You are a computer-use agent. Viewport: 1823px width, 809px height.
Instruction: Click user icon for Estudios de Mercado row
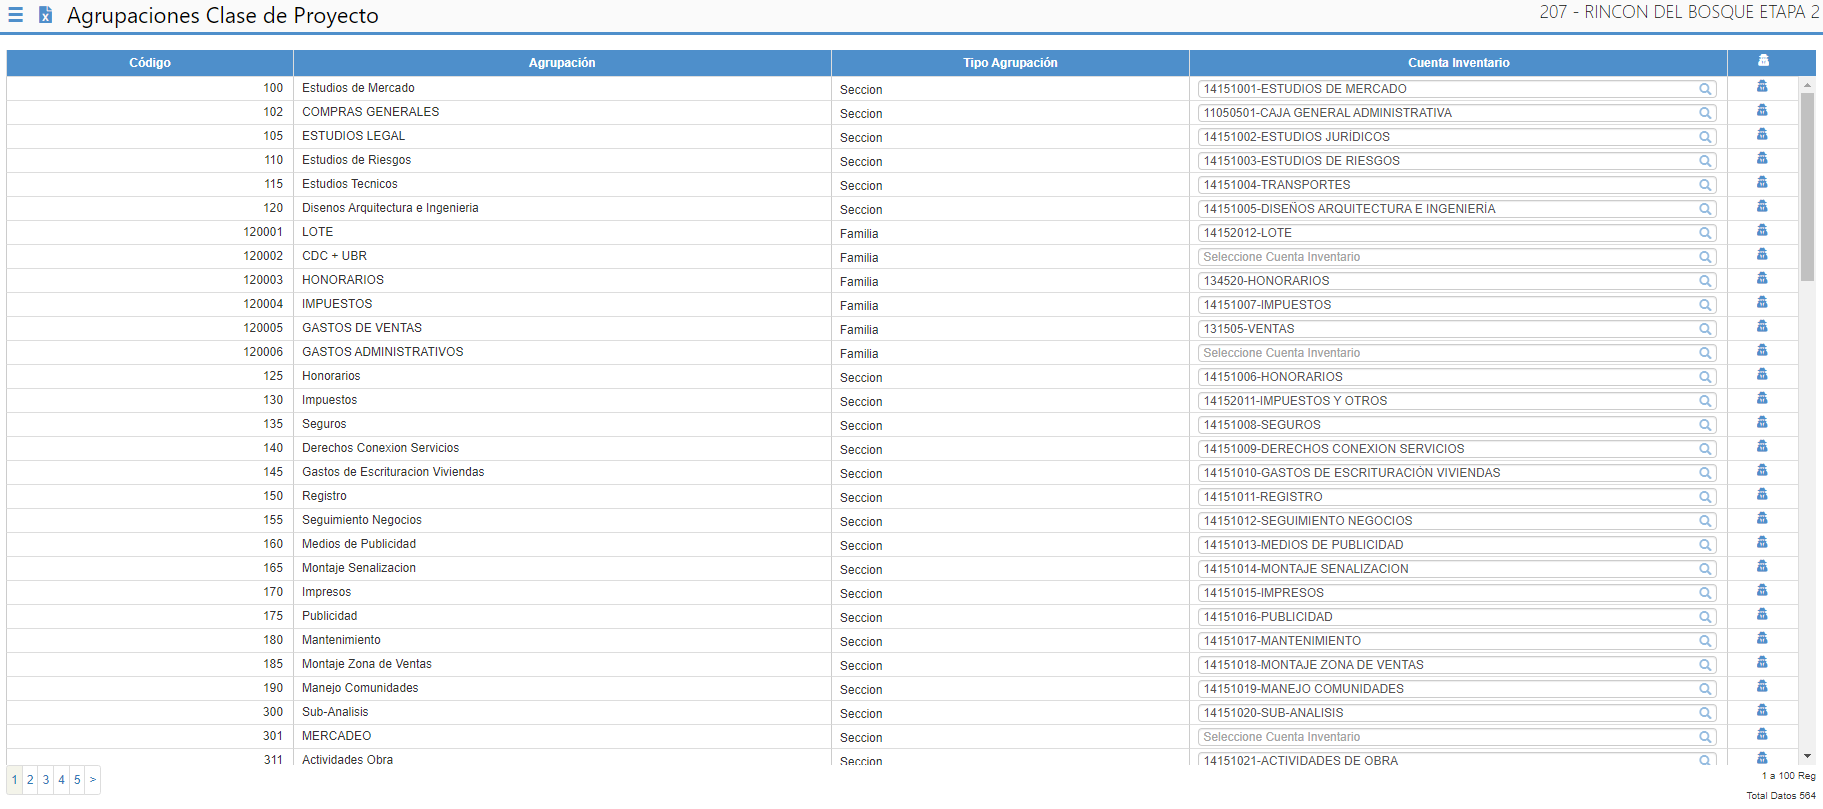[x=1762, y=86]
